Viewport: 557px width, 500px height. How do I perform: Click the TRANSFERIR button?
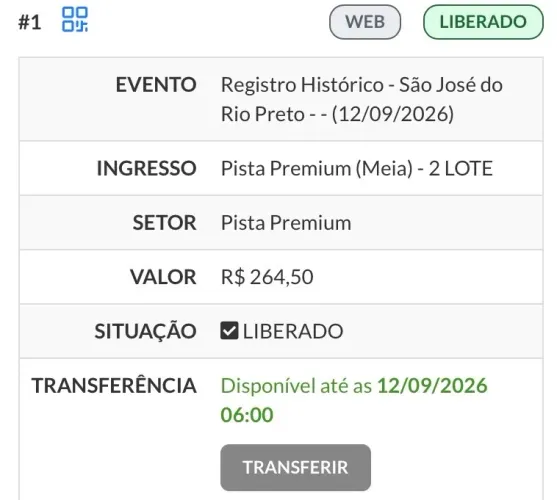tap(296, 467)
